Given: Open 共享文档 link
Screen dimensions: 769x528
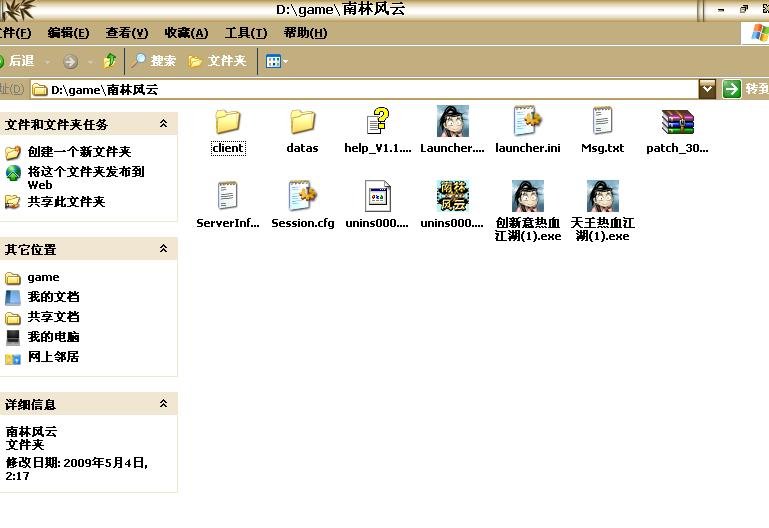Looking at the screenshot, I should (53, 317).
